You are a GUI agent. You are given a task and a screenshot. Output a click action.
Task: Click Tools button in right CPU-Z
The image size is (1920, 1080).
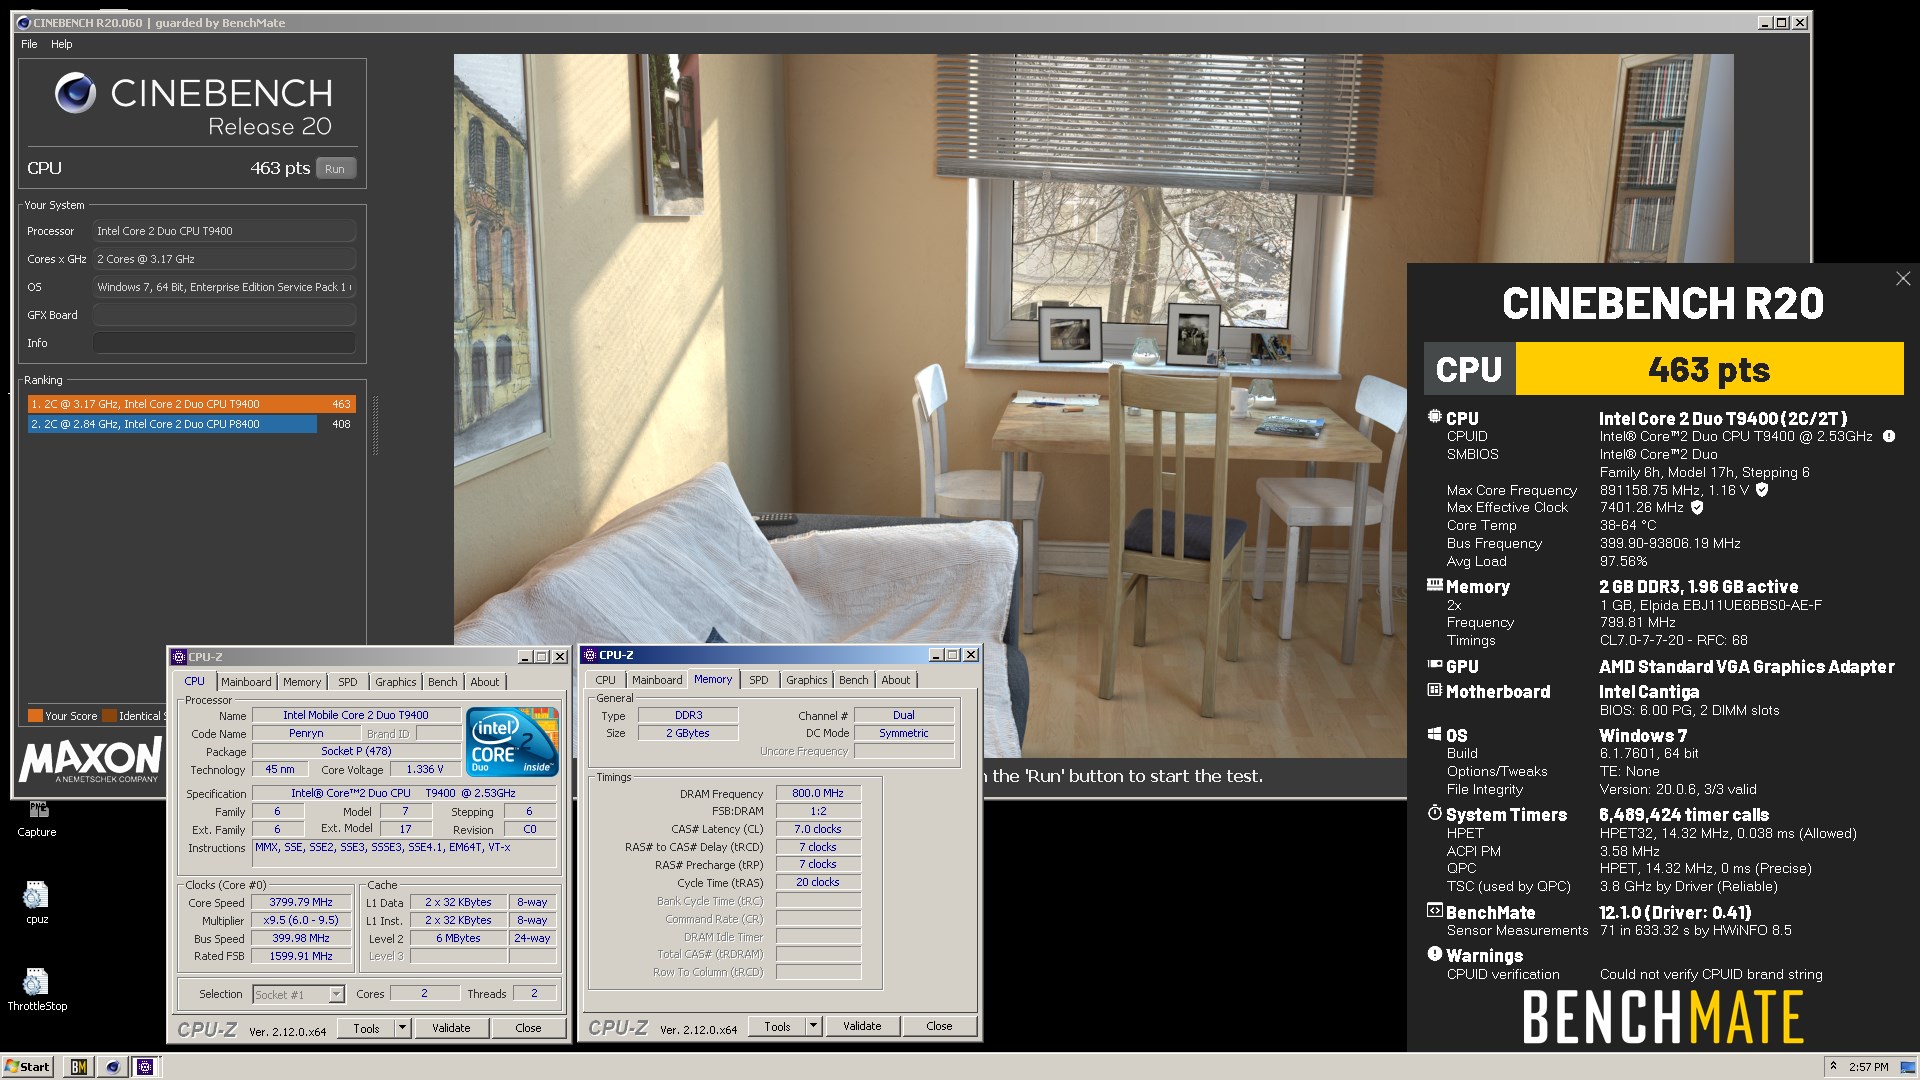pyautogui.click(x=777, y=1026)
